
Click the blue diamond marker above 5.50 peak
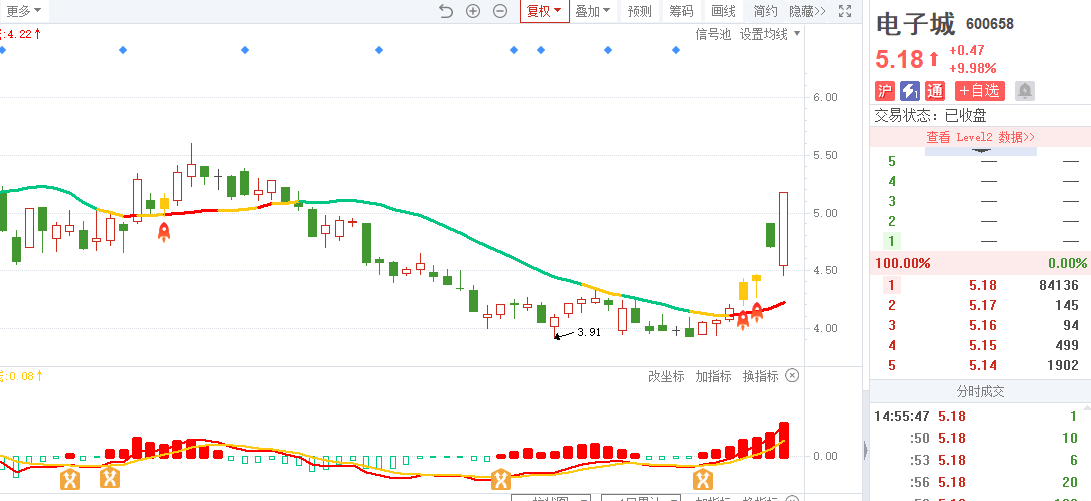pyautogui.click(x=245, y=50)
